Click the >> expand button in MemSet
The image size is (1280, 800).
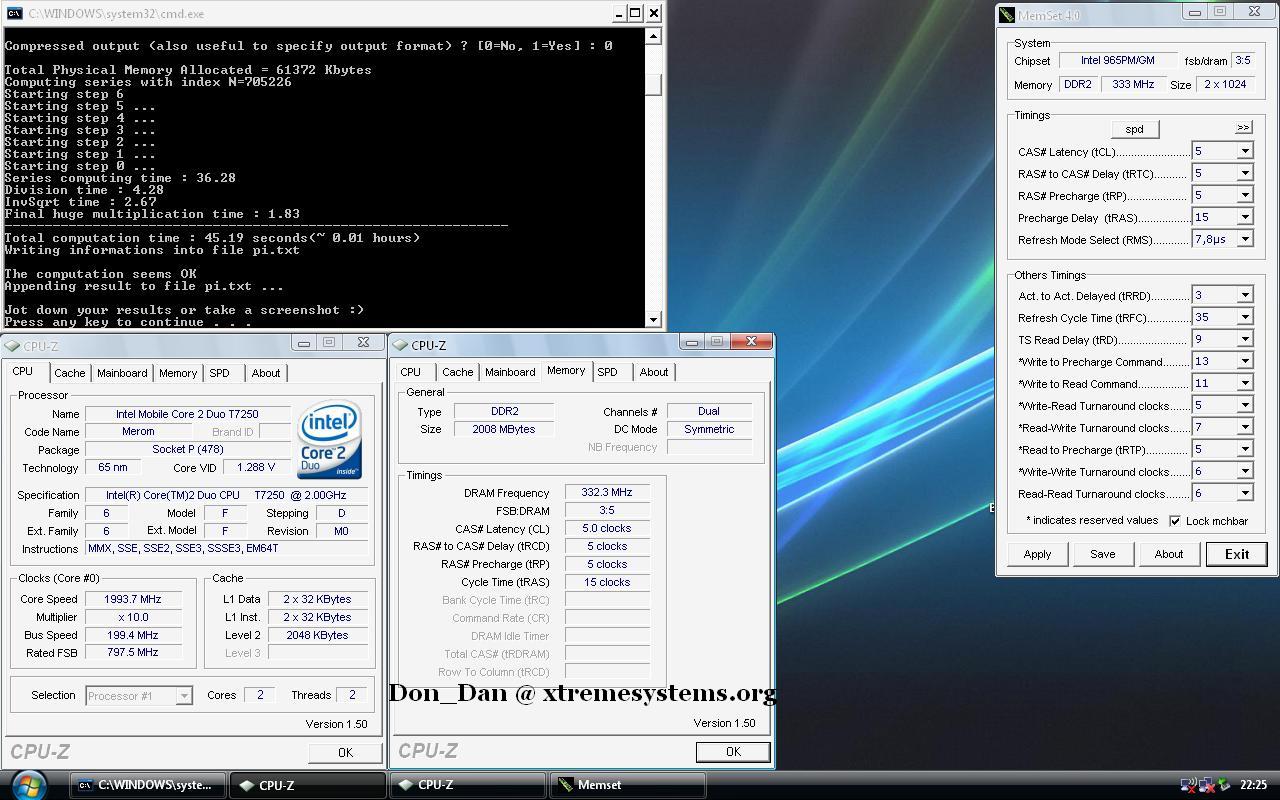(x=1243, y=128)
